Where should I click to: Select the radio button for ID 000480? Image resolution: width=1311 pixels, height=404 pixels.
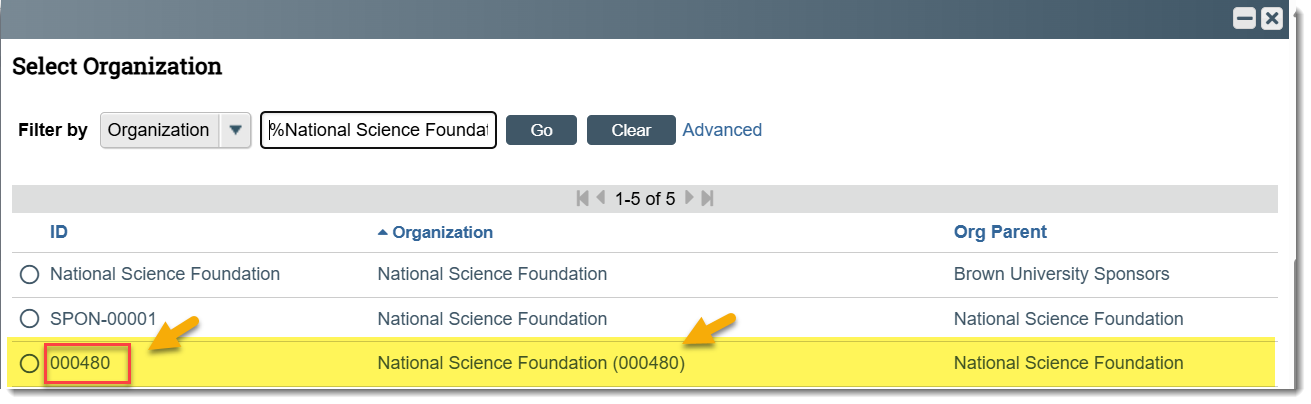point(29,364)
